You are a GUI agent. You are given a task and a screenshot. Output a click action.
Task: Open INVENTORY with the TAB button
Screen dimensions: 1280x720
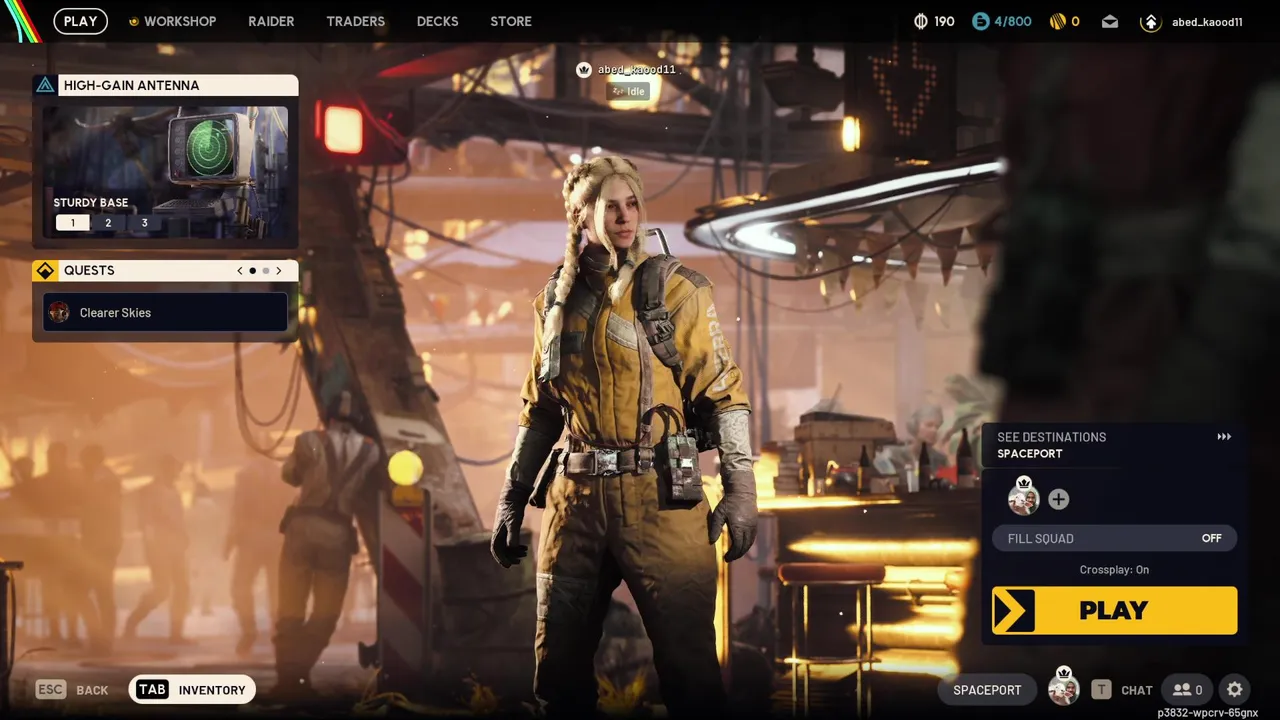pyautogui.click(x=193, y=690)
